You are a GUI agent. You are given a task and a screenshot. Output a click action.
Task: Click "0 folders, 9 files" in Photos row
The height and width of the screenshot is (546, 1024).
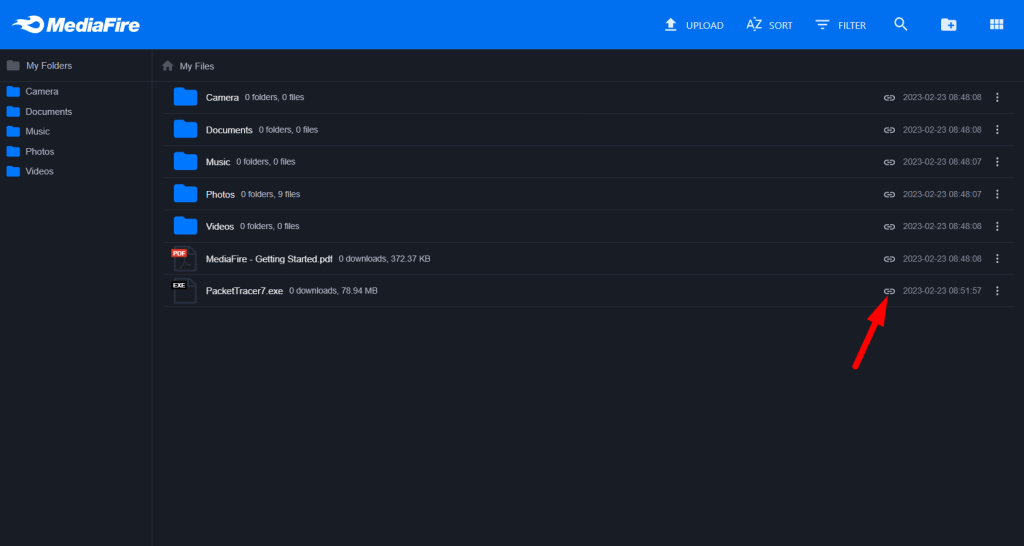tap(270, 194)
